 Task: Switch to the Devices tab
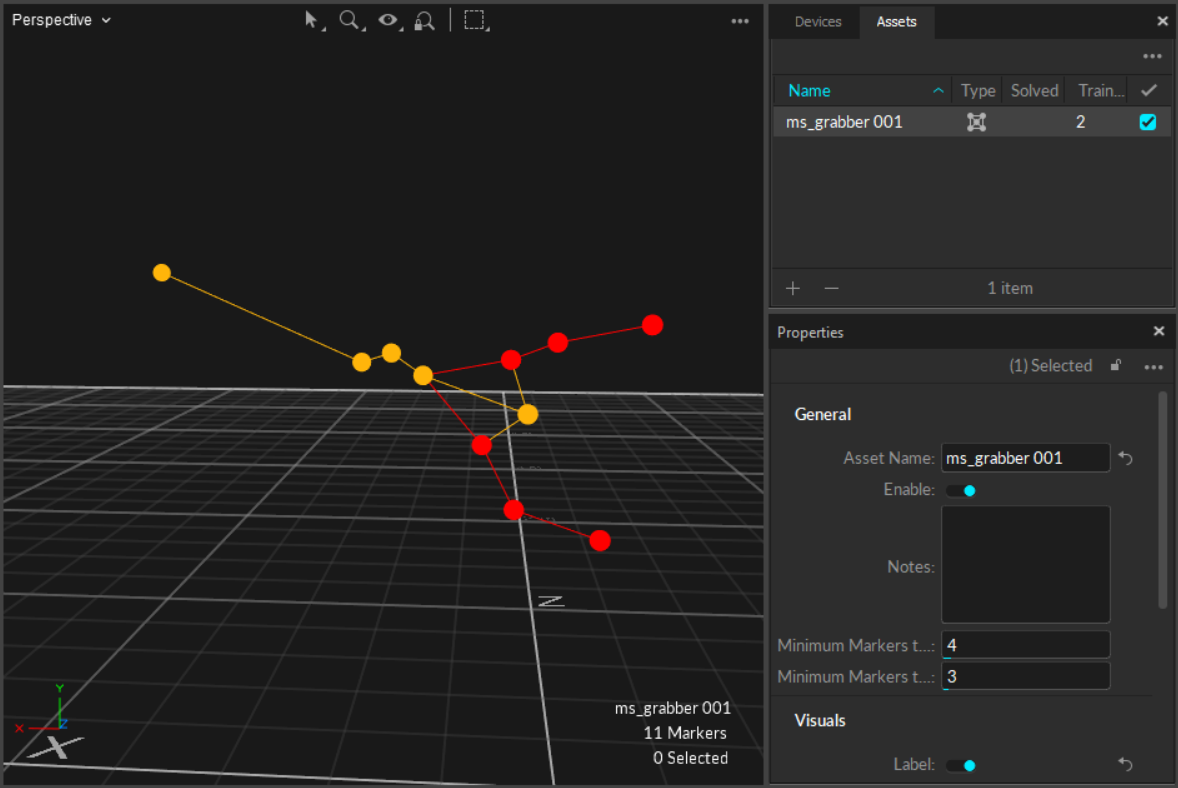817,22
